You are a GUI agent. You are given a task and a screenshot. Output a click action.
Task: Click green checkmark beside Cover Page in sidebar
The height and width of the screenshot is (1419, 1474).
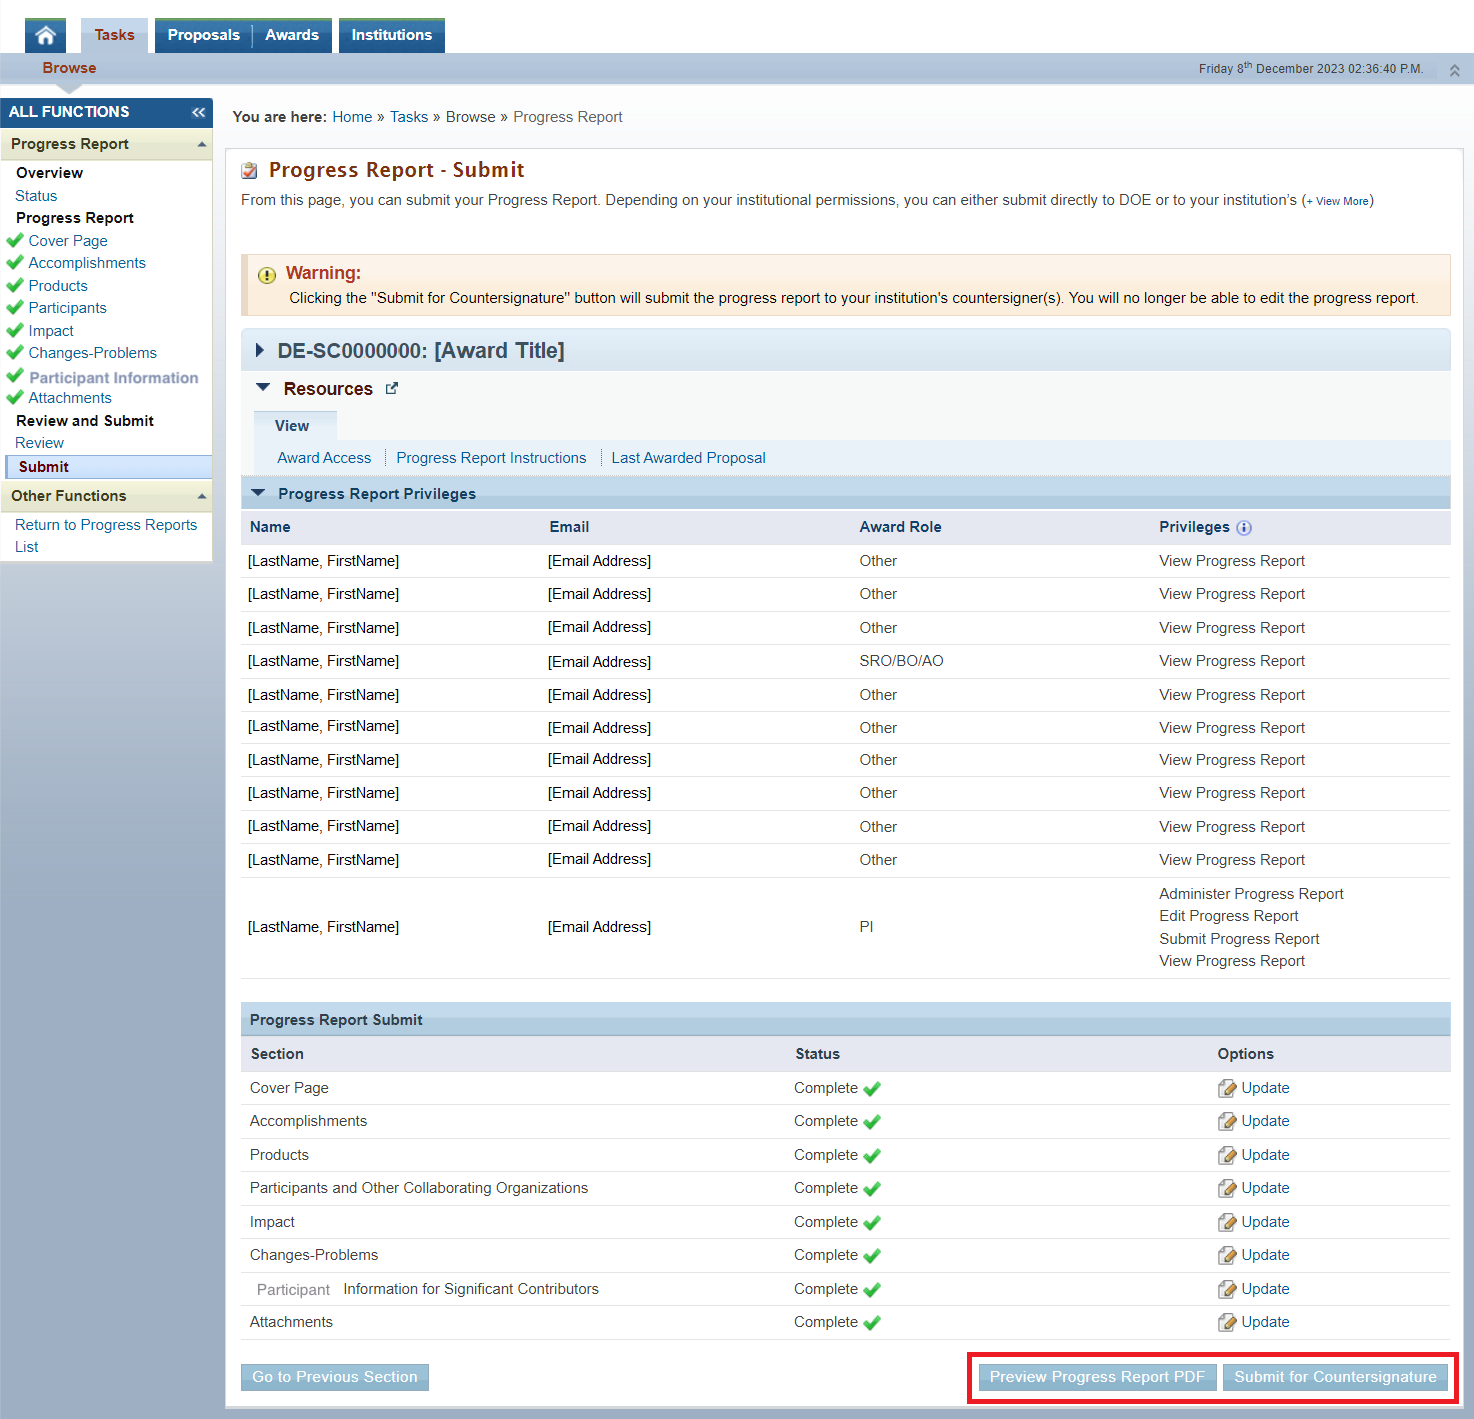coord(15,240)
